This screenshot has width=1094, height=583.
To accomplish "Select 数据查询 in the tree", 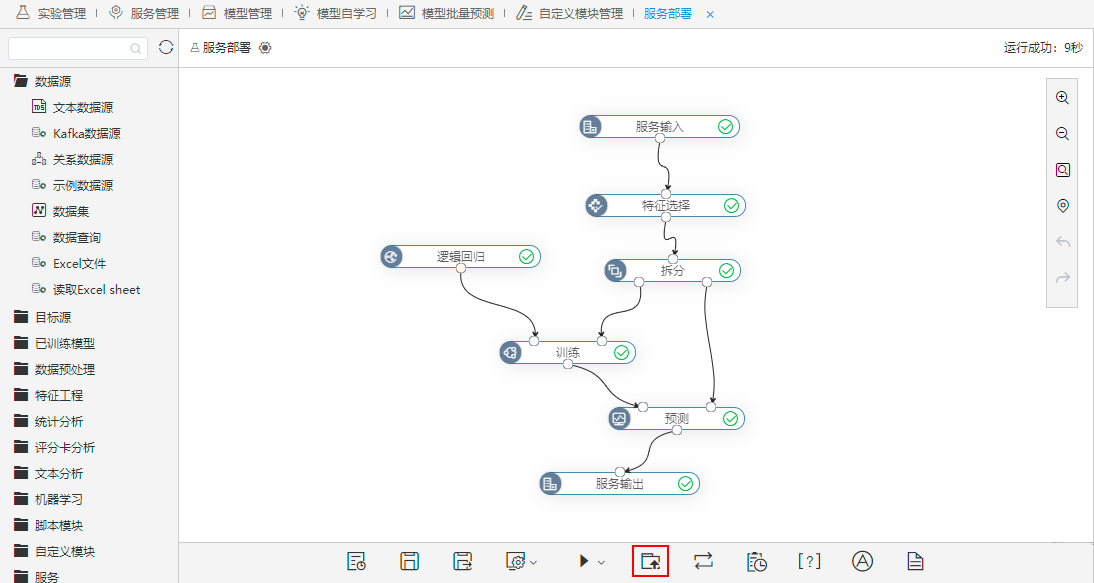I will (x=66, y=238).
